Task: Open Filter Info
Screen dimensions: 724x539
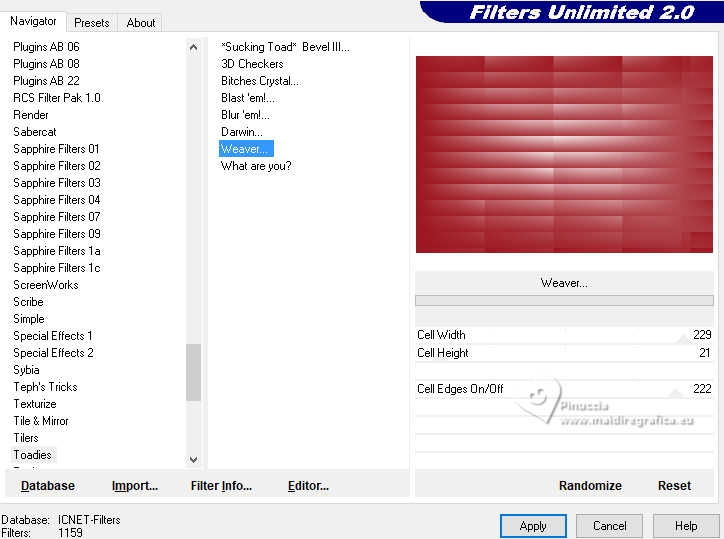Action: pyautogui.click(x=221, y=486)
